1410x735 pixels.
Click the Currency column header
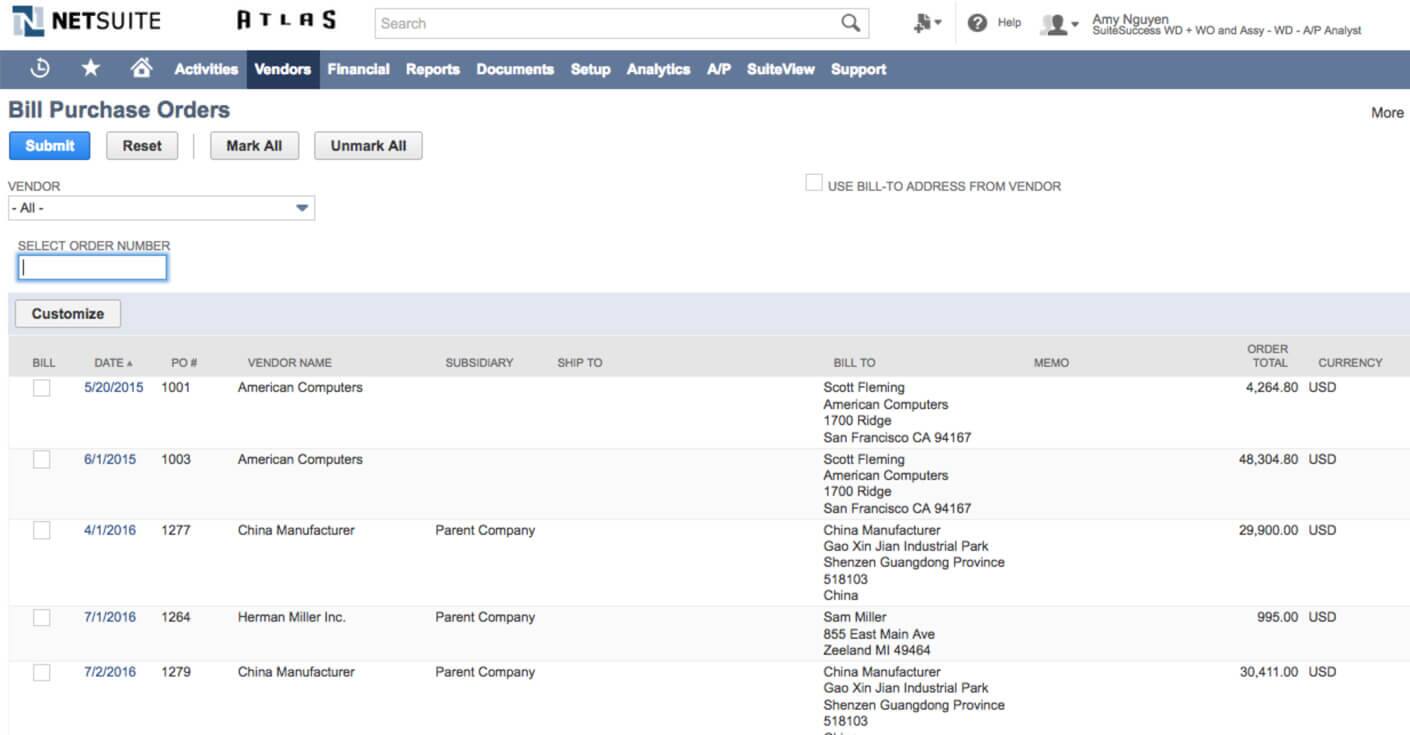click(x=1350, y=363)
